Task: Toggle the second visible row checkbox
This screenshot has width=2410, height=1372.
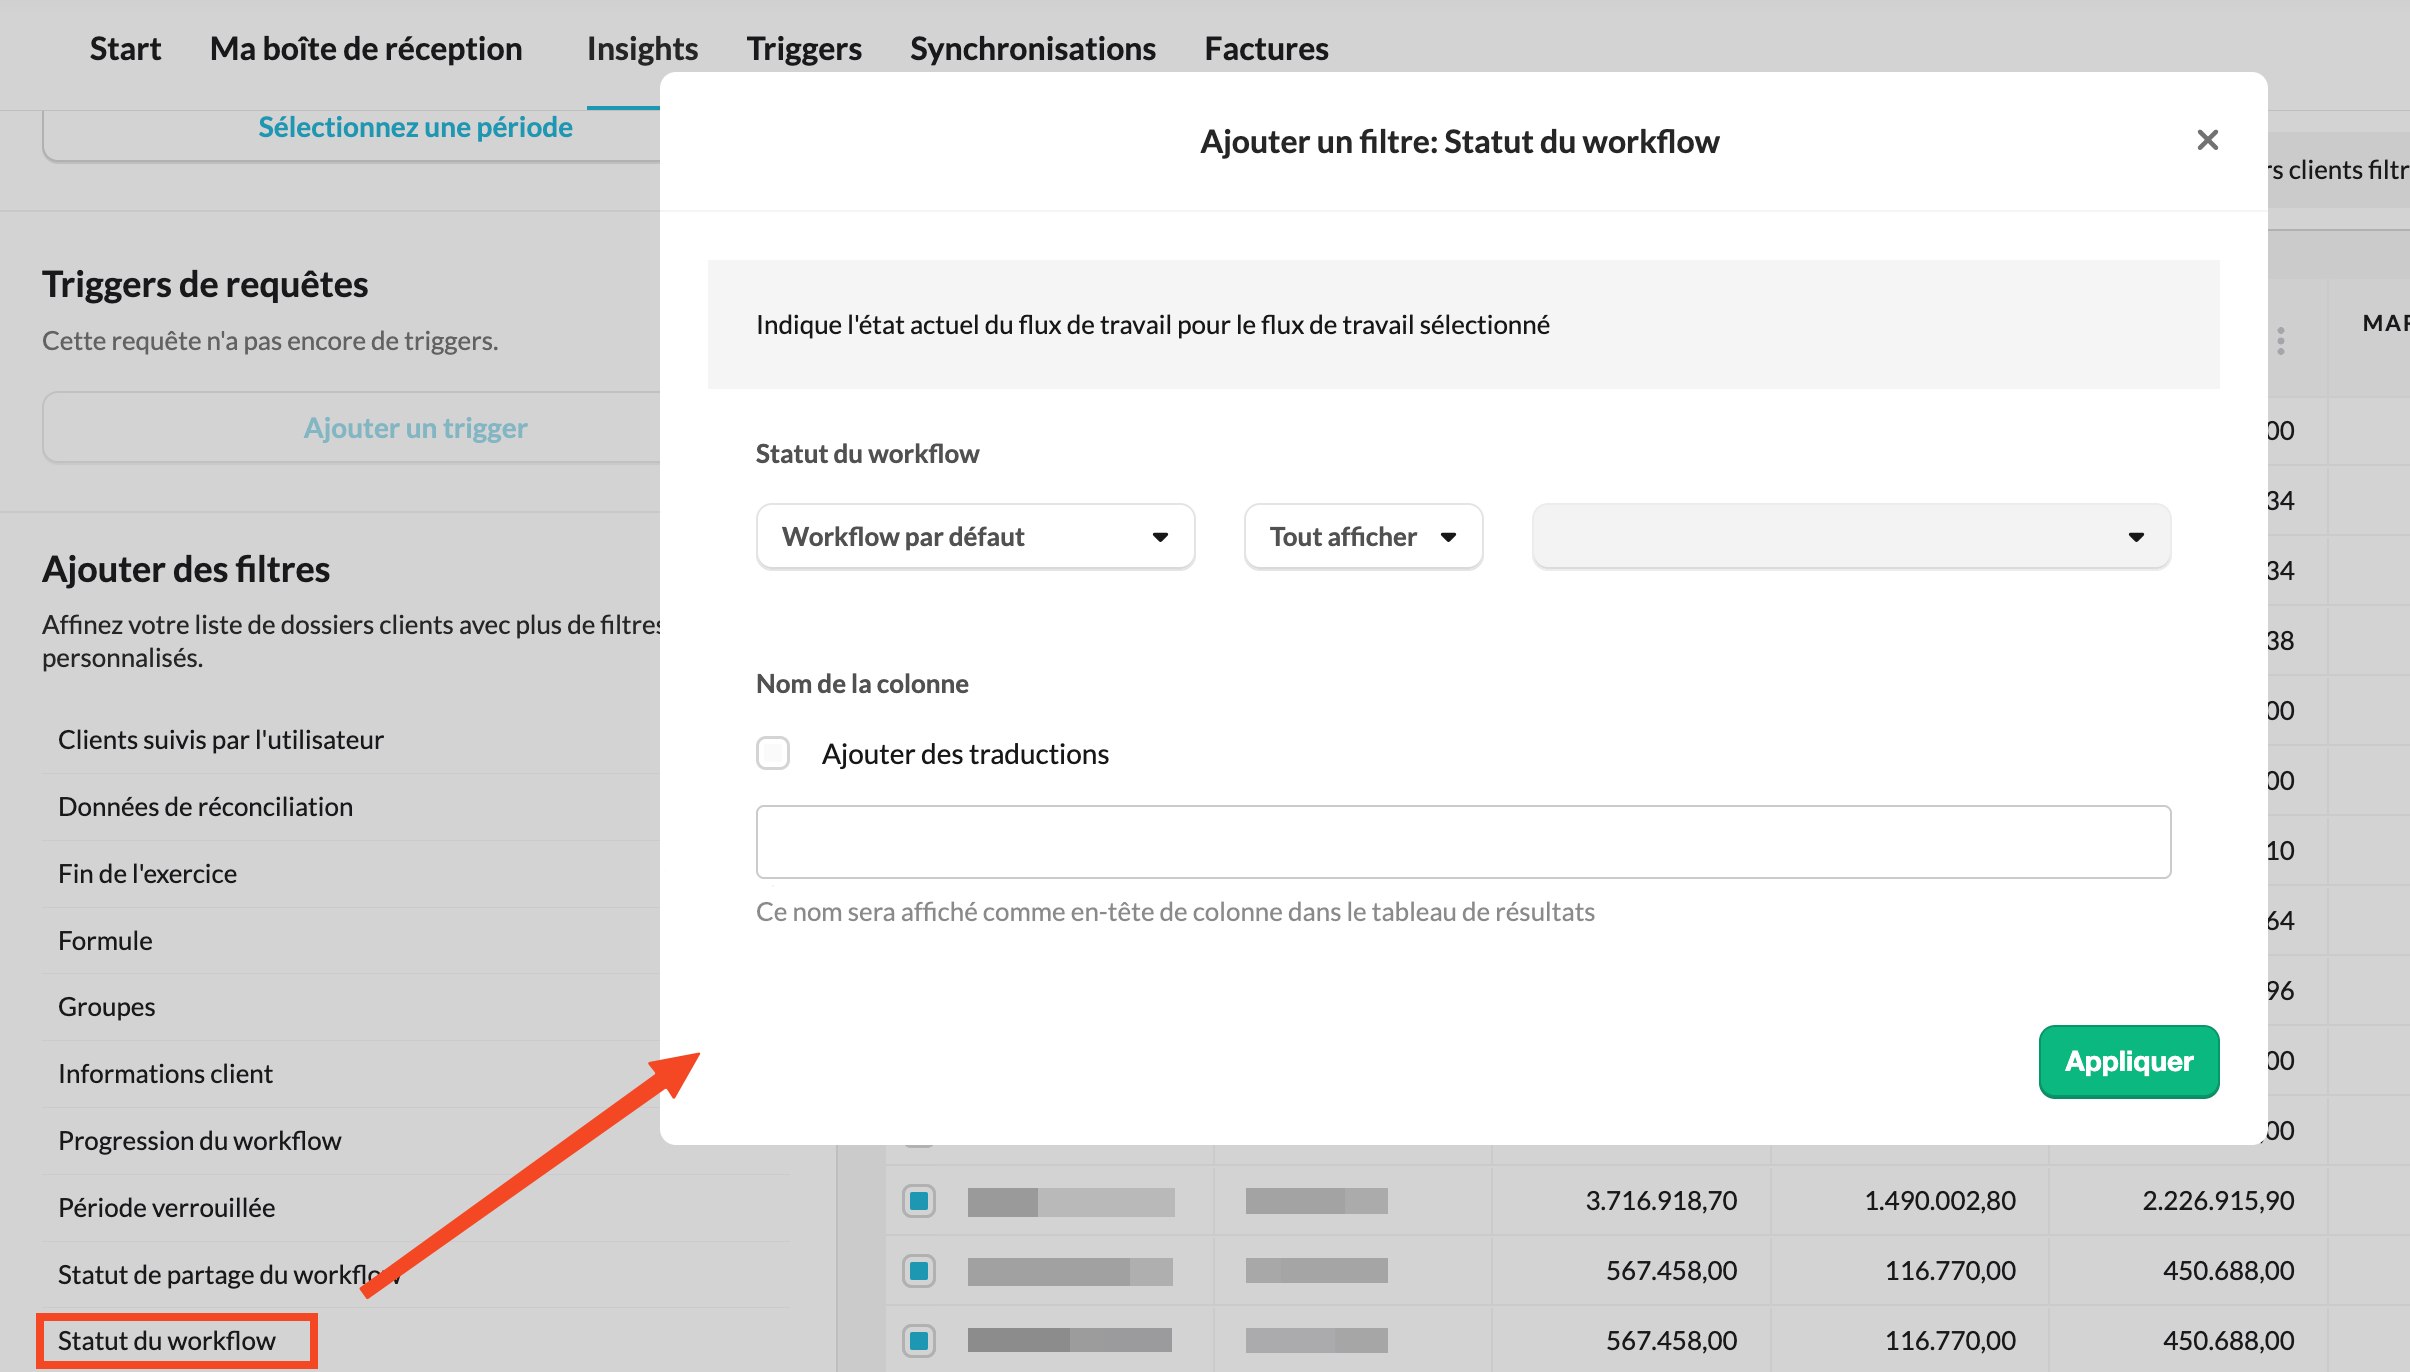Action: click(x=918, y=1270)
